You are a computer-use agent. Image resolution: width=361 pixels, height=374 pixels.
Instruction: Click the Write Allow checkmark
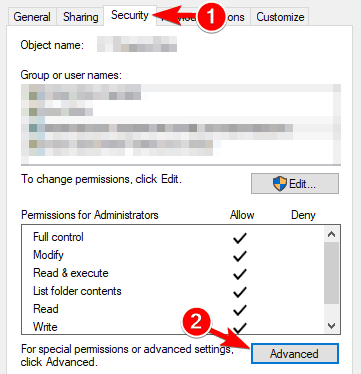pos(240,327)
